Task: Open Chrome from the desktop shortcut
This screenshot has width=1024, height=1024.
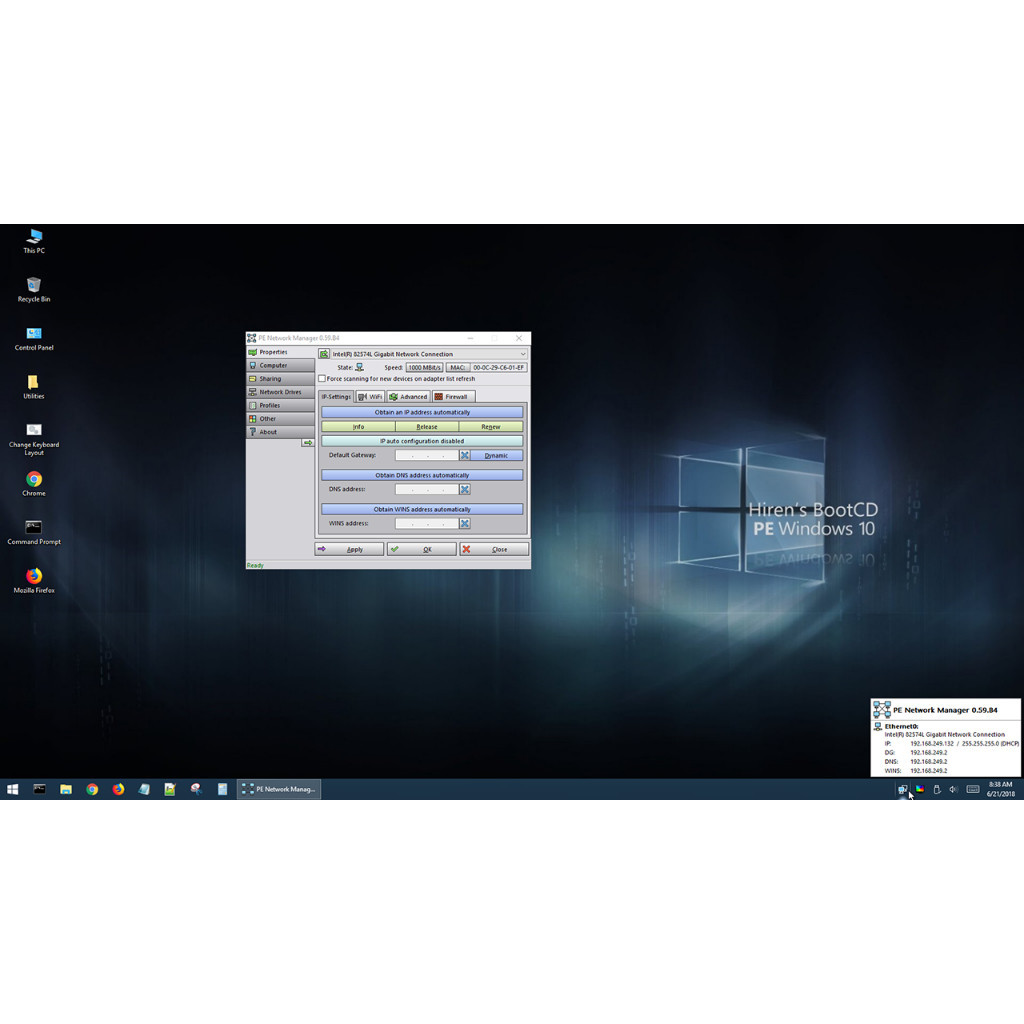Action: click(34, 480)
